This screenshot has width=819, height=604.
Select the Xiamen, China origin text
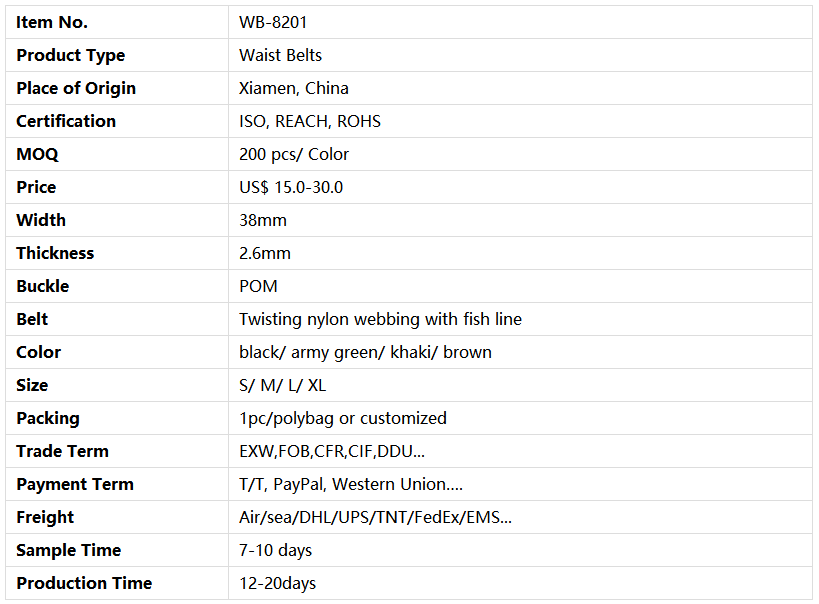294,88
